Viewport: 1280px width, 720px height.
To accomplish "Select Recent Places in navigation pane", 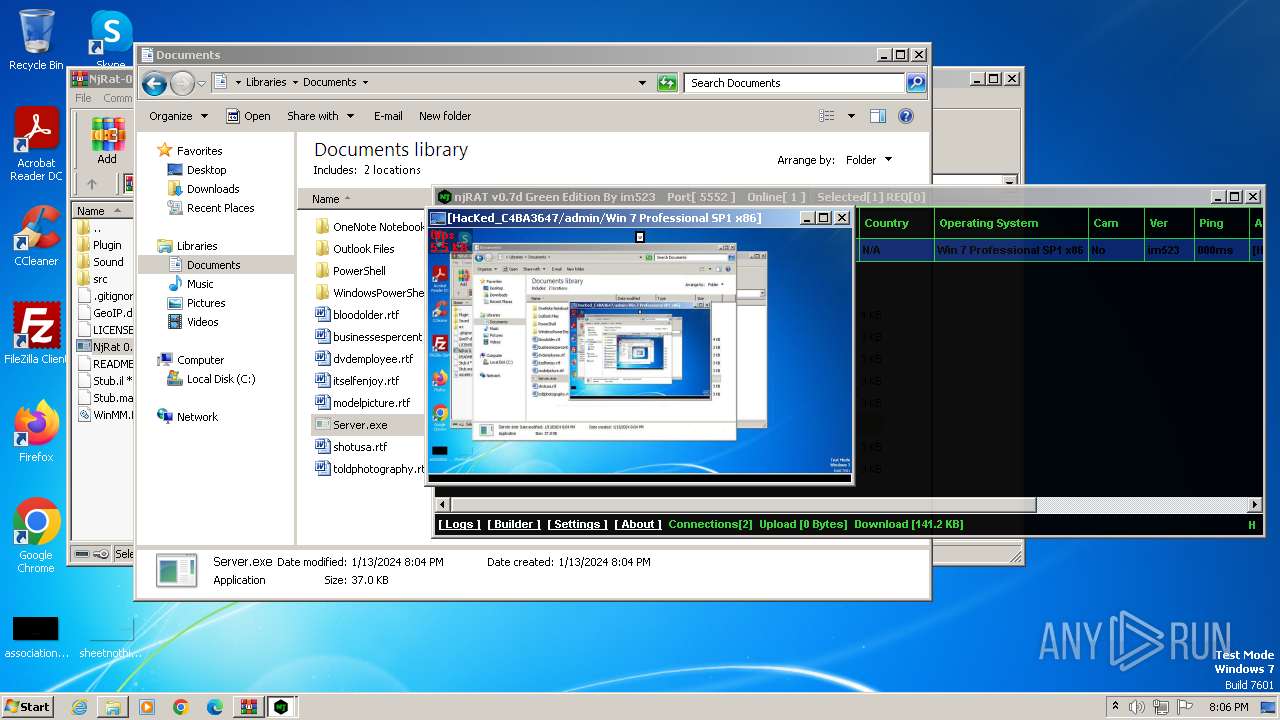I will coord(220,208).
